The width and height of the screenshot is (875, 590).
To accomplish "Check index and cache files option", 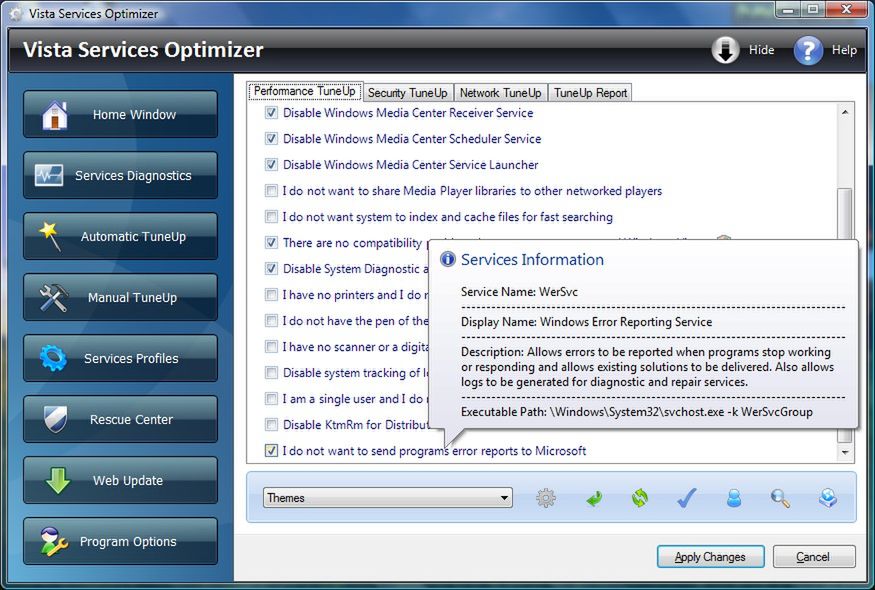I will (x=271, y=217).
